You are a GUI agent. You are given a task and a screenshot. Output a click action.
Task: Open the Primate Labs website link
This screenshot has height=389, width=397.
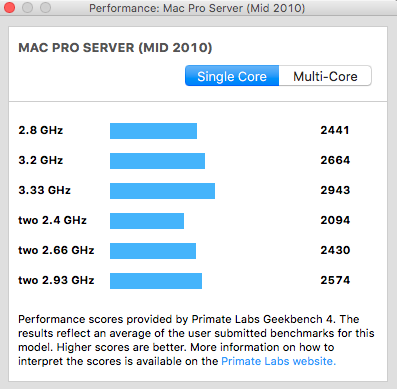tap(278, 361)
